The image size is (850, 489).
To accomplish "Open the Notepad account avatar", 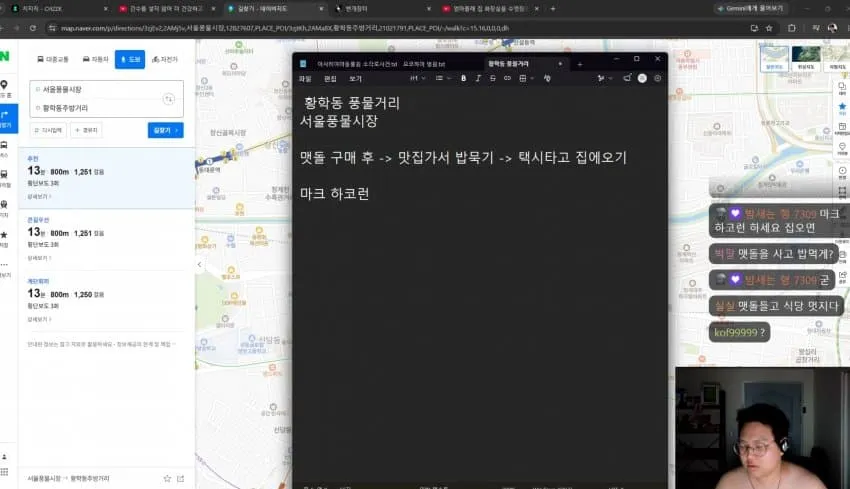I will (x=642, y=78).
